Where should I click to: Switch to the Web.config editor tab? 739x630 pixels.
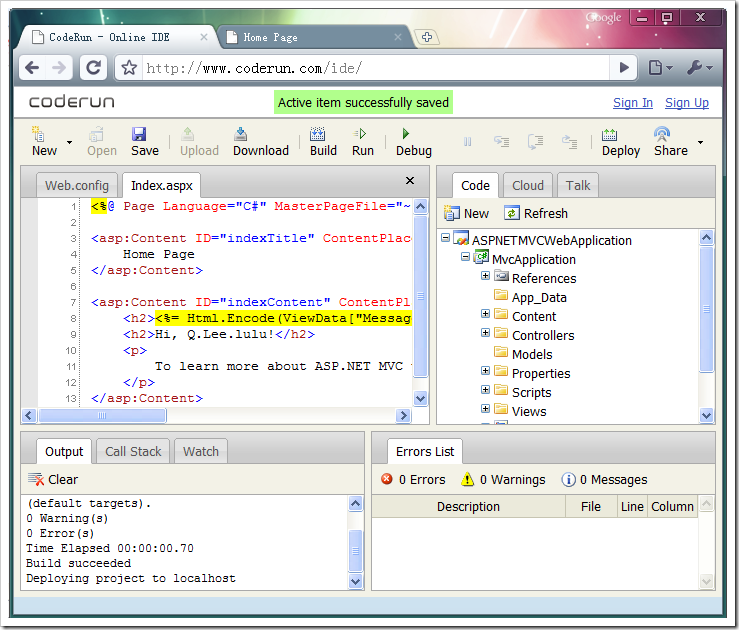pos(76,185)
